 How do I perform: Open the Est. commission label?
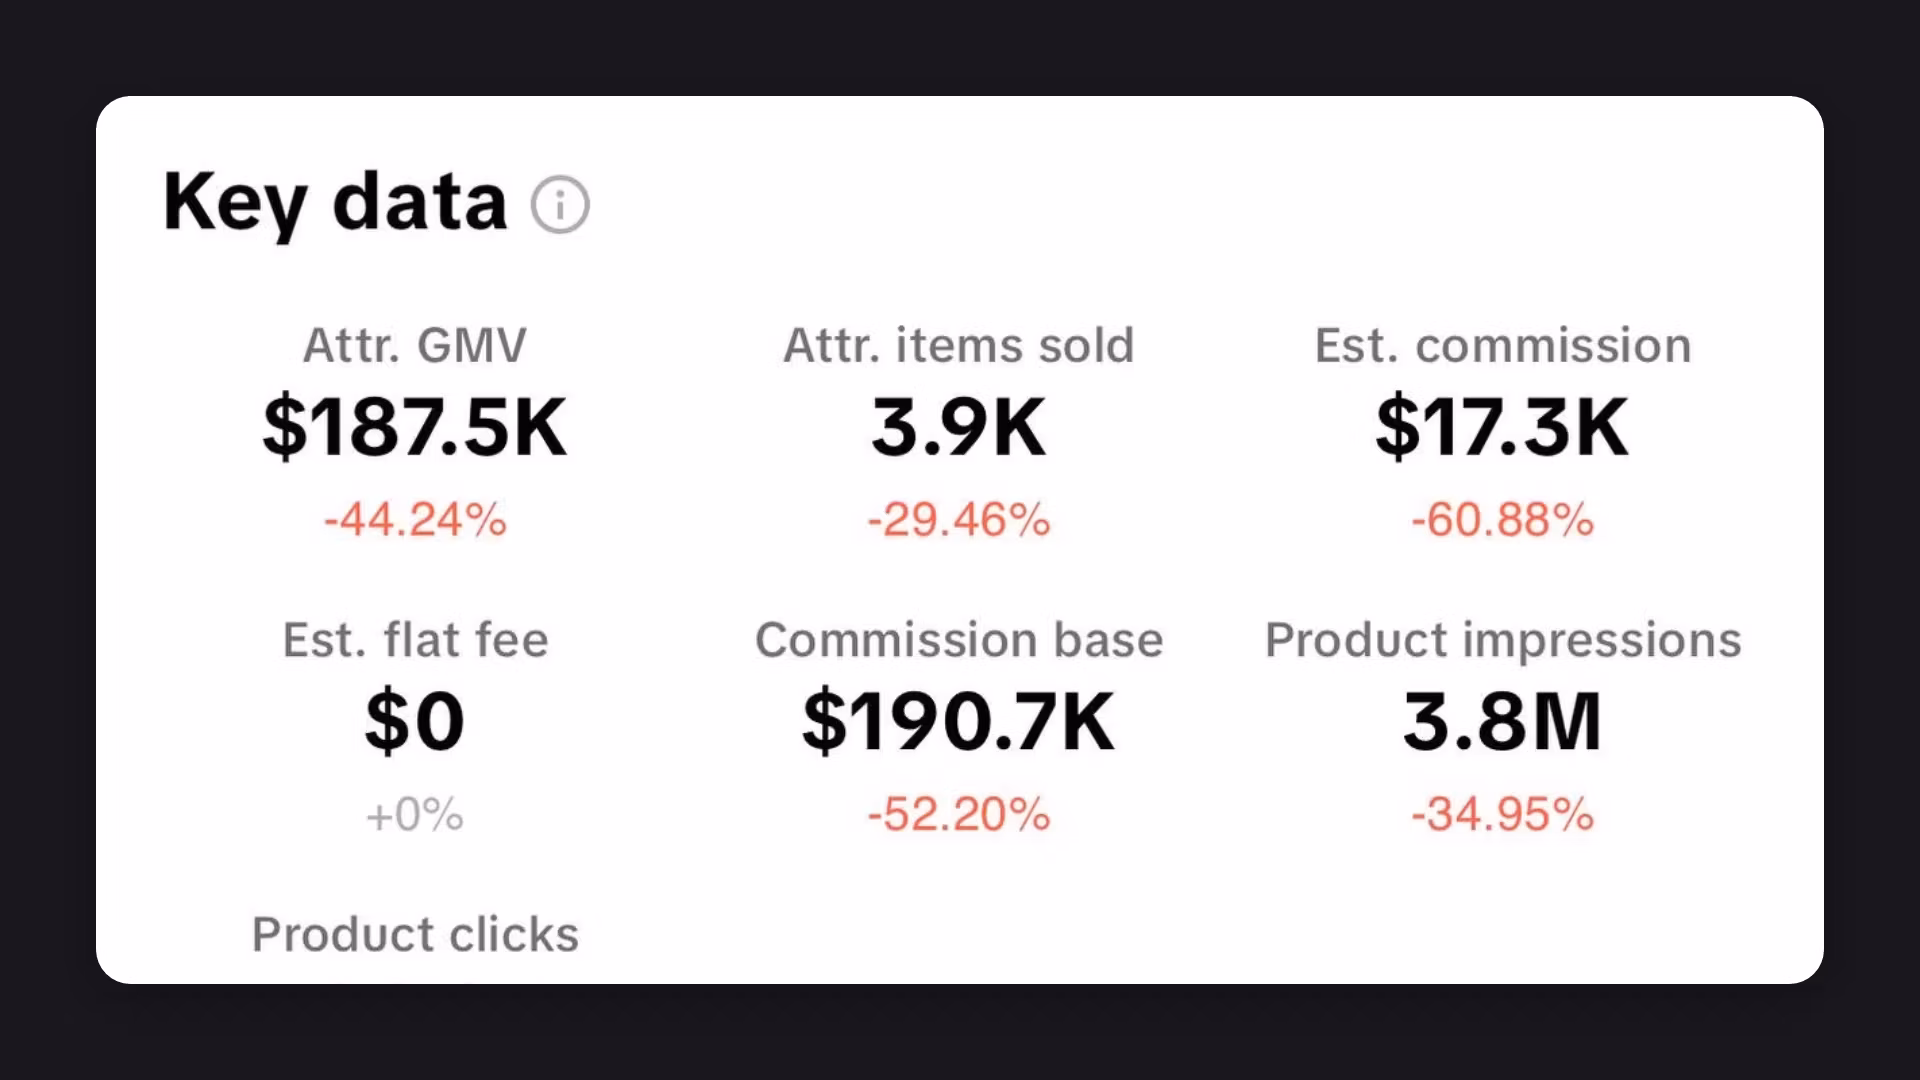[x=1503, y=346]
